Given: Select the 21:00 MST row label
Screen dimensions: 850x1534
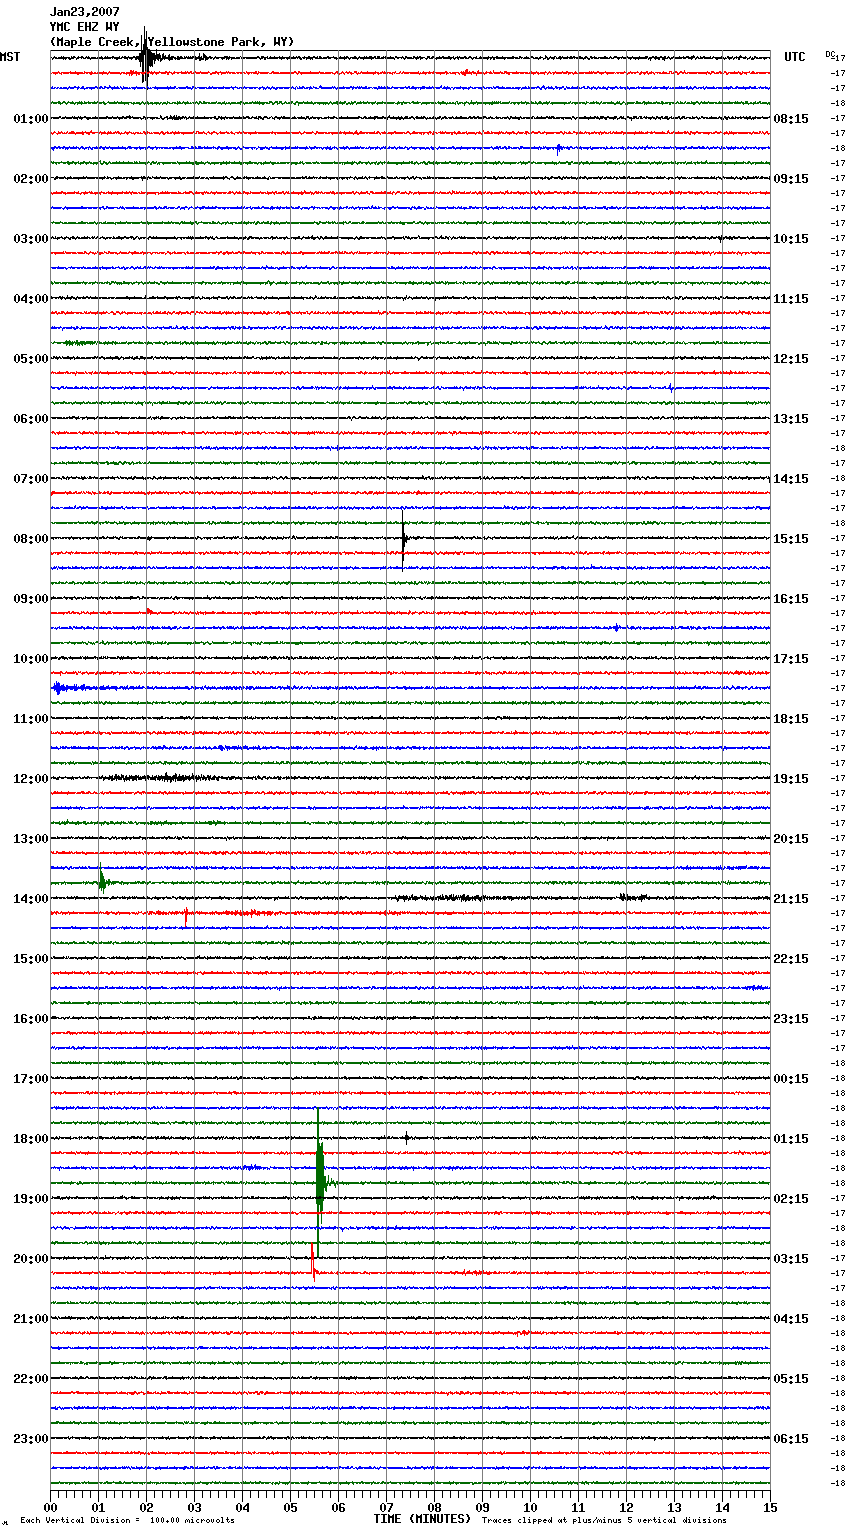Looking at the screenshot, I should click(x=30, y=1319).
